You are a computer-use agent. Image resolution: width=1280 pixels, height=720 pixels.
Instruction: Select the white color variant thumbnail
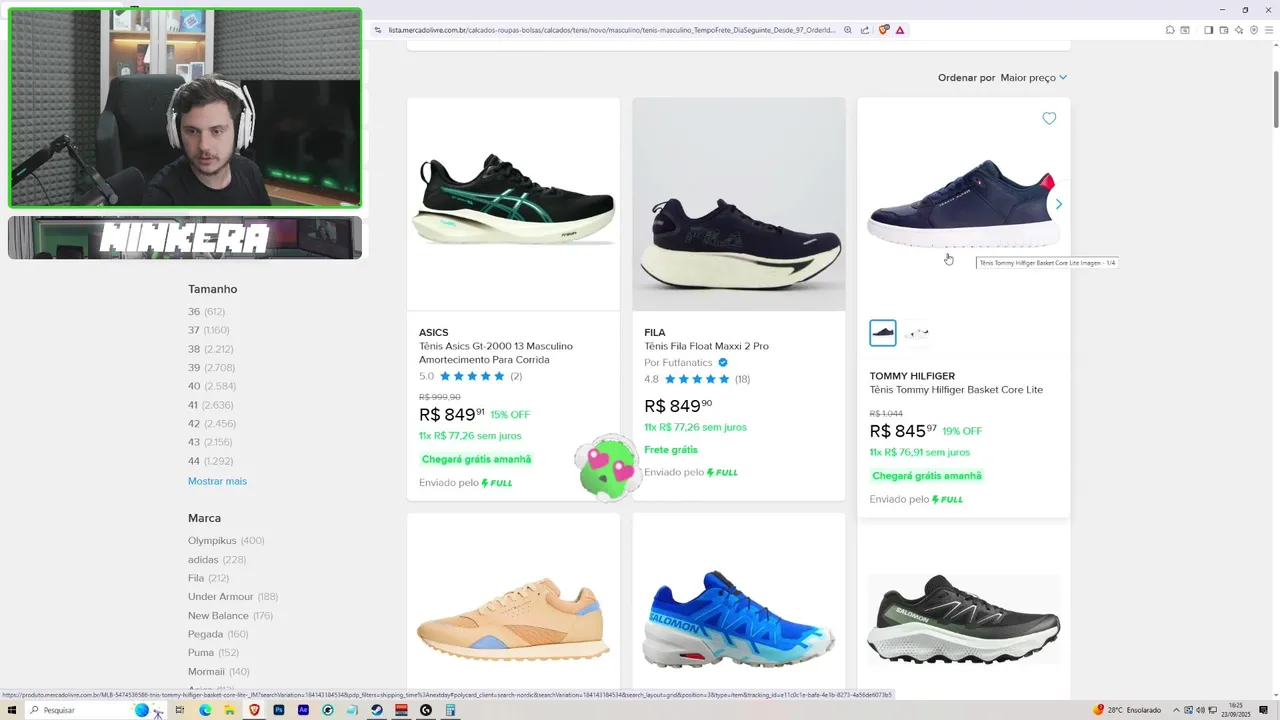917,332
